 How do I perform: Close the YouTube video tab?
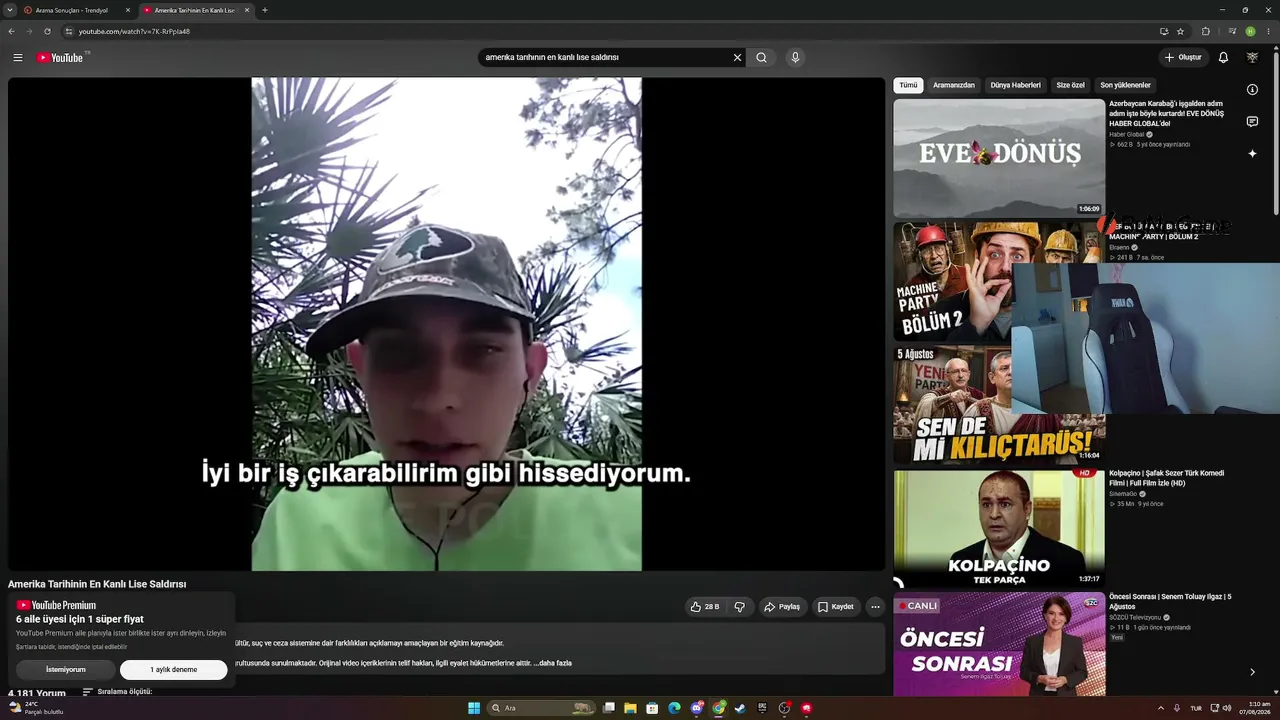tap(247, 10)
